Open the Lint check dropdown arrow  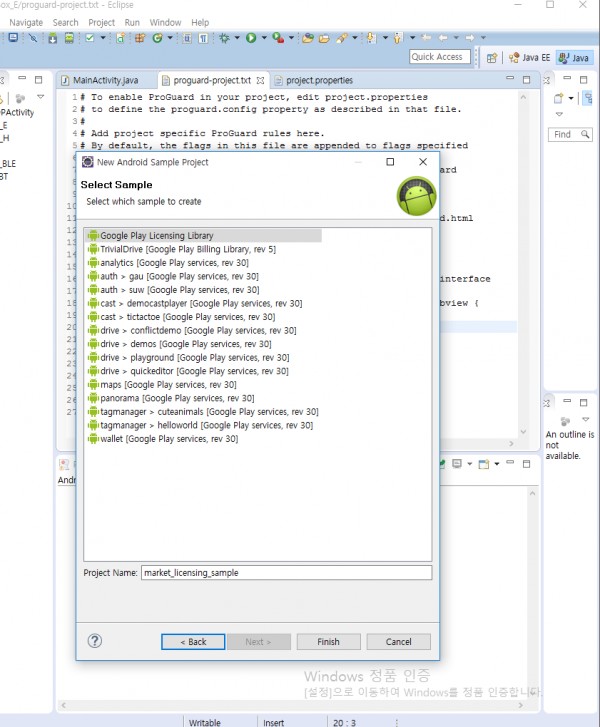point(103,38)
